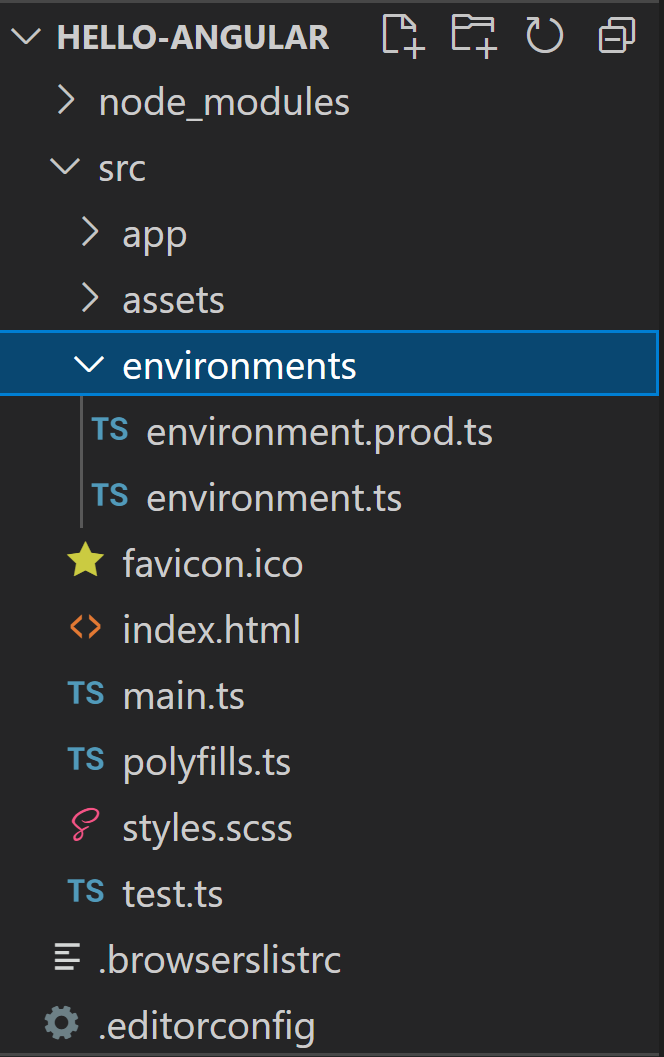Collapse the environments folder chevron
The height and width of the screenshot is (1057, 664).
[x=89, y=364]
